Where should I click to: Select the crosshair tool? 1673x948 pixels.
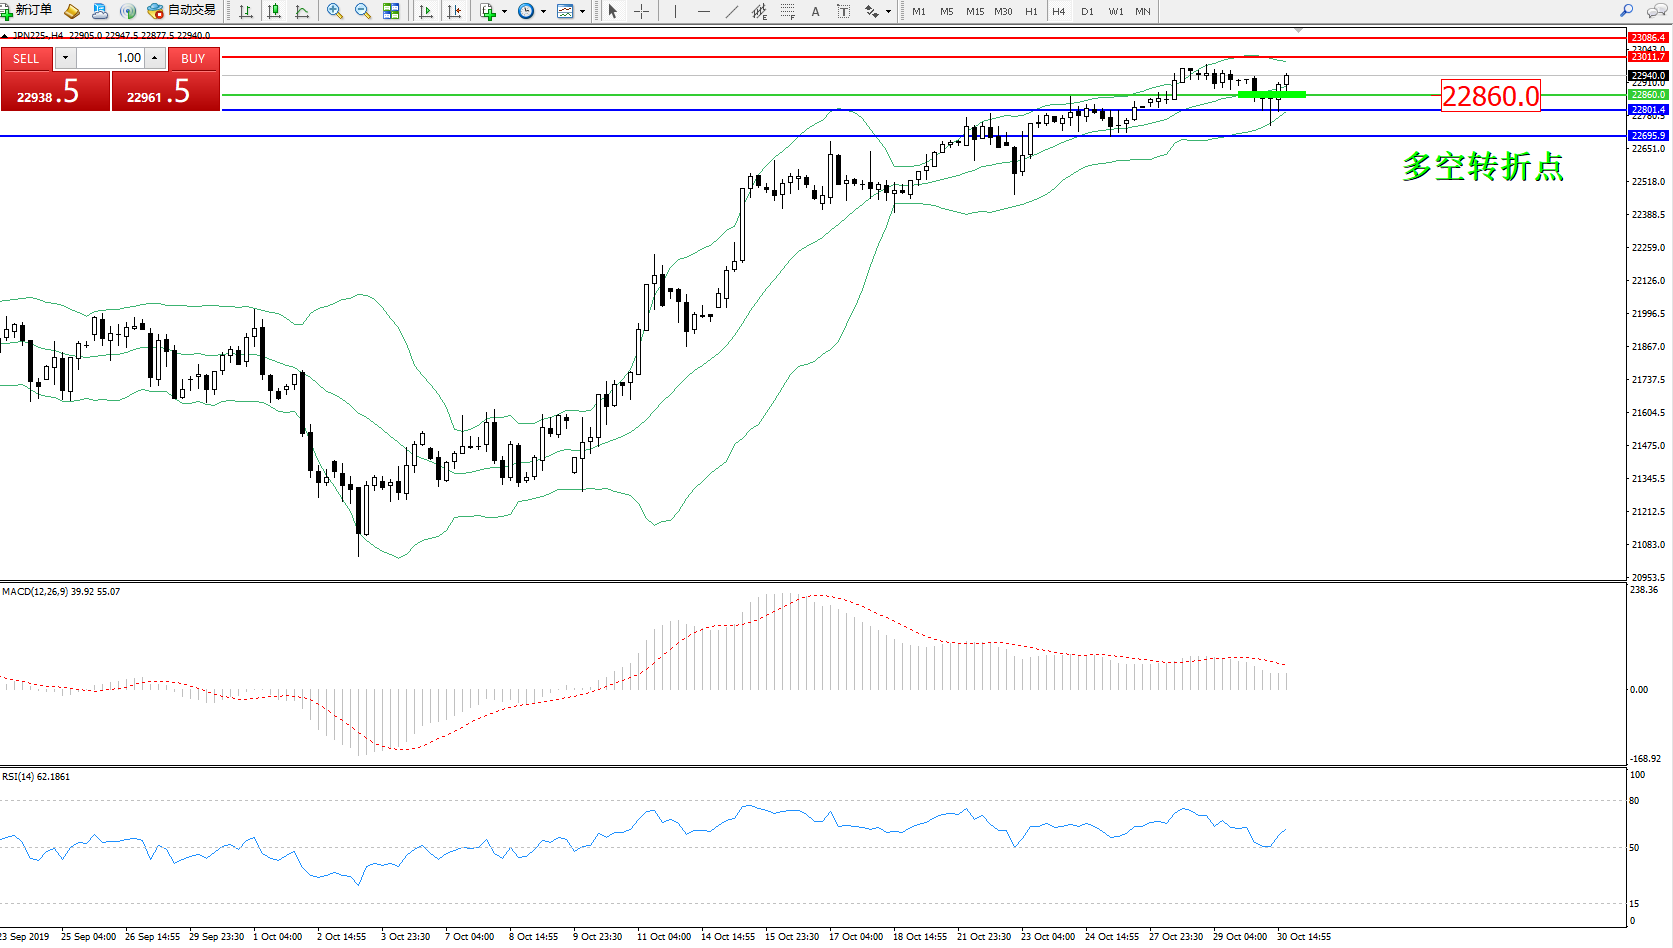[x=641, y=11]
